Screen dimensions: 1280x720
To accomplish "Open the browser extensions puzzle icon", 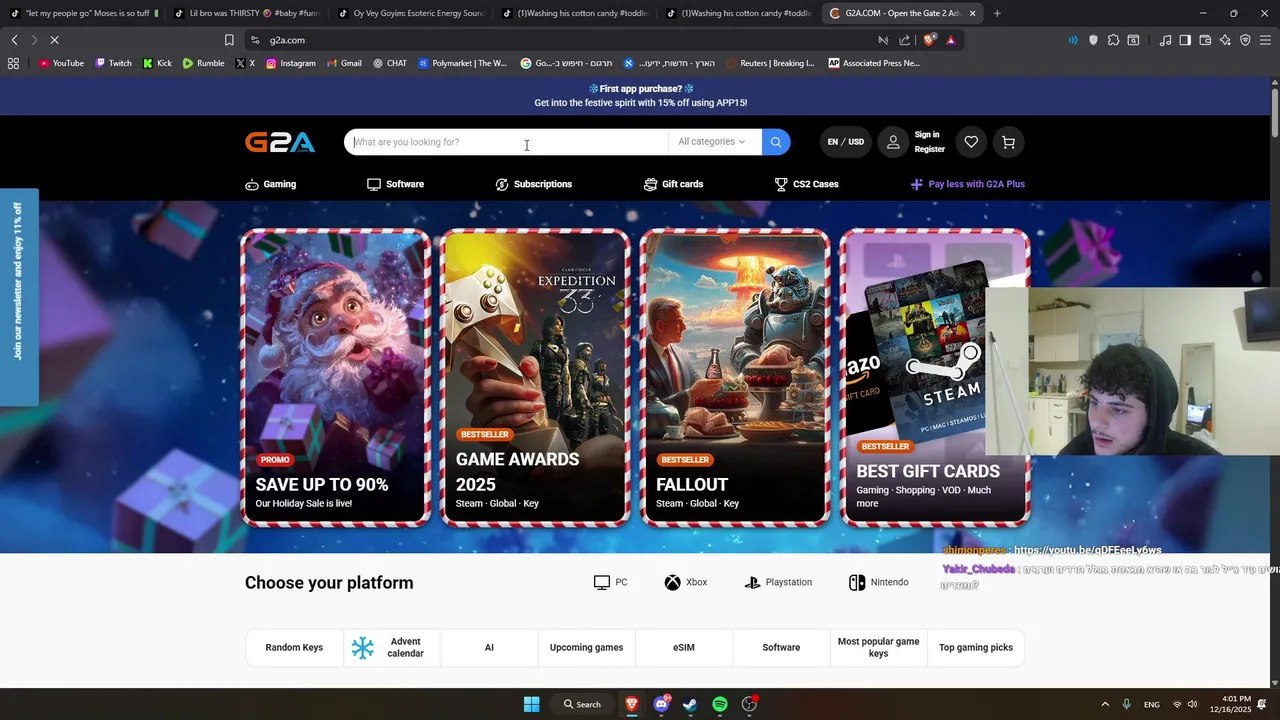I will tap(1113, 40).
